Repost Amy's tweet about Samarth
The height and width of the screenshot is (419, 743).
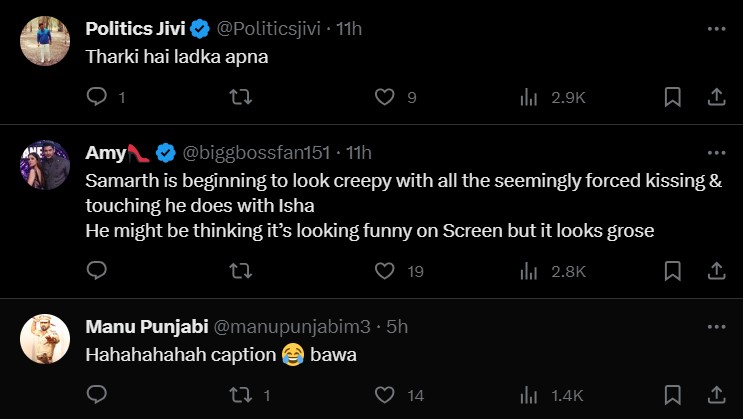coord(241,270)
